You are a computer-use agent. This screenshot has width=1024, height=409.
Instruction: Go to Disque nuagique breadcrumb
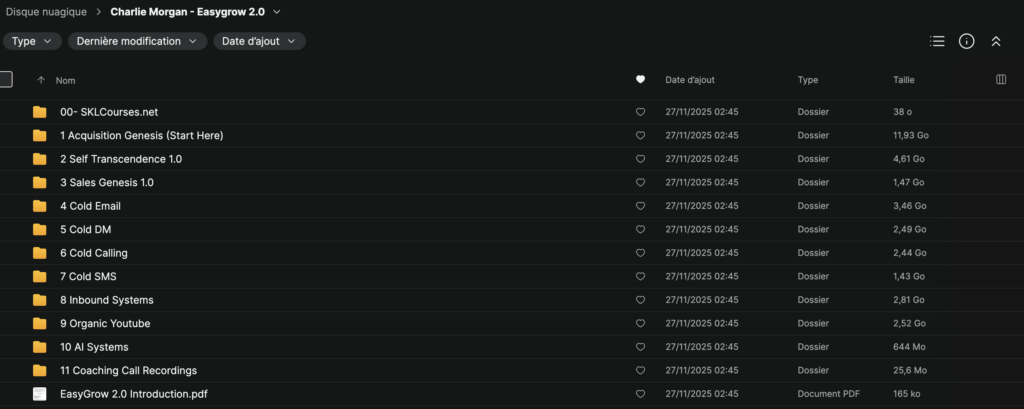click(47, 12)
